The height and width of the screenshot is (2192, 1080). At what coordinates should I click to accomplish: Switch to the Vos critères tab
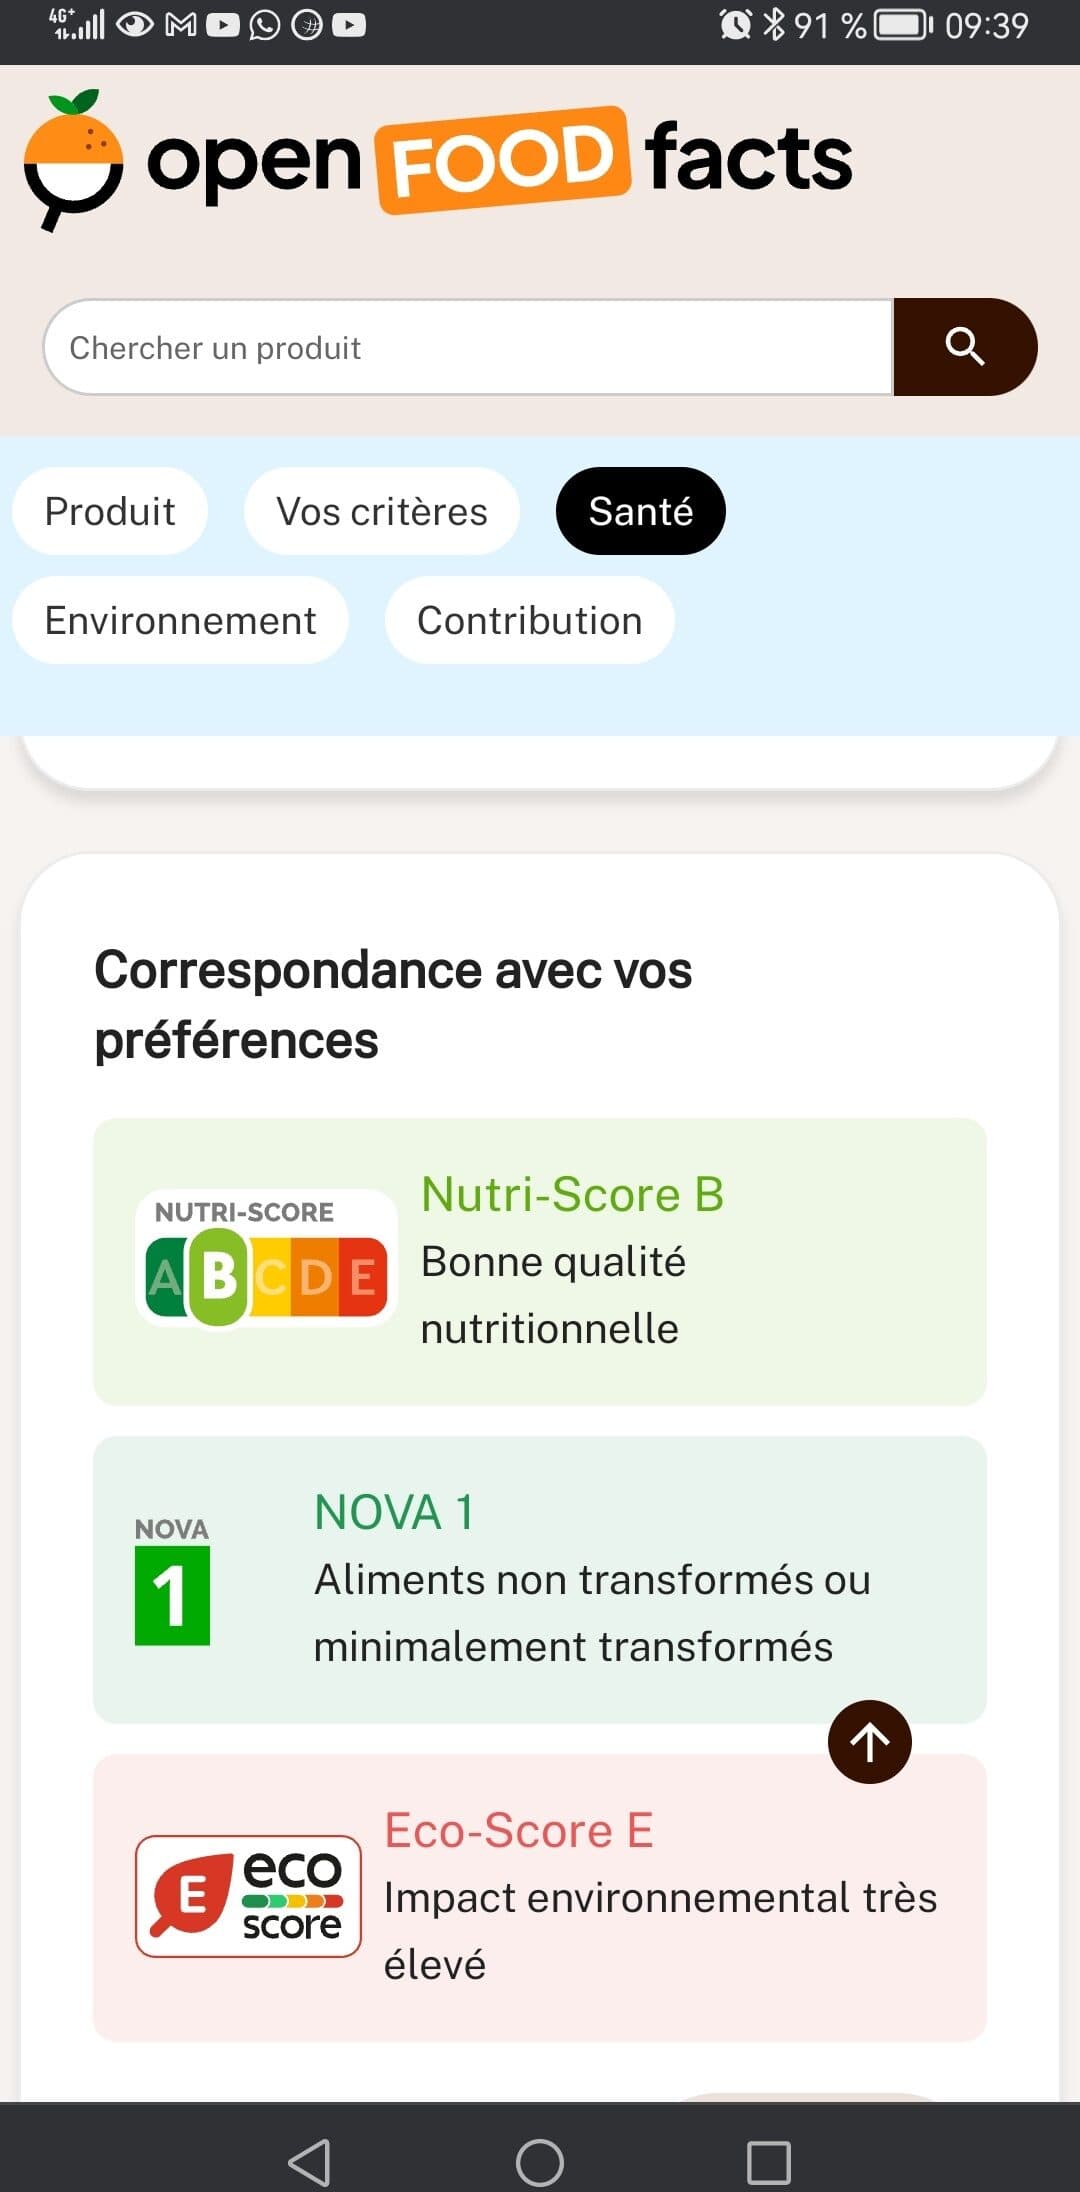382,511
